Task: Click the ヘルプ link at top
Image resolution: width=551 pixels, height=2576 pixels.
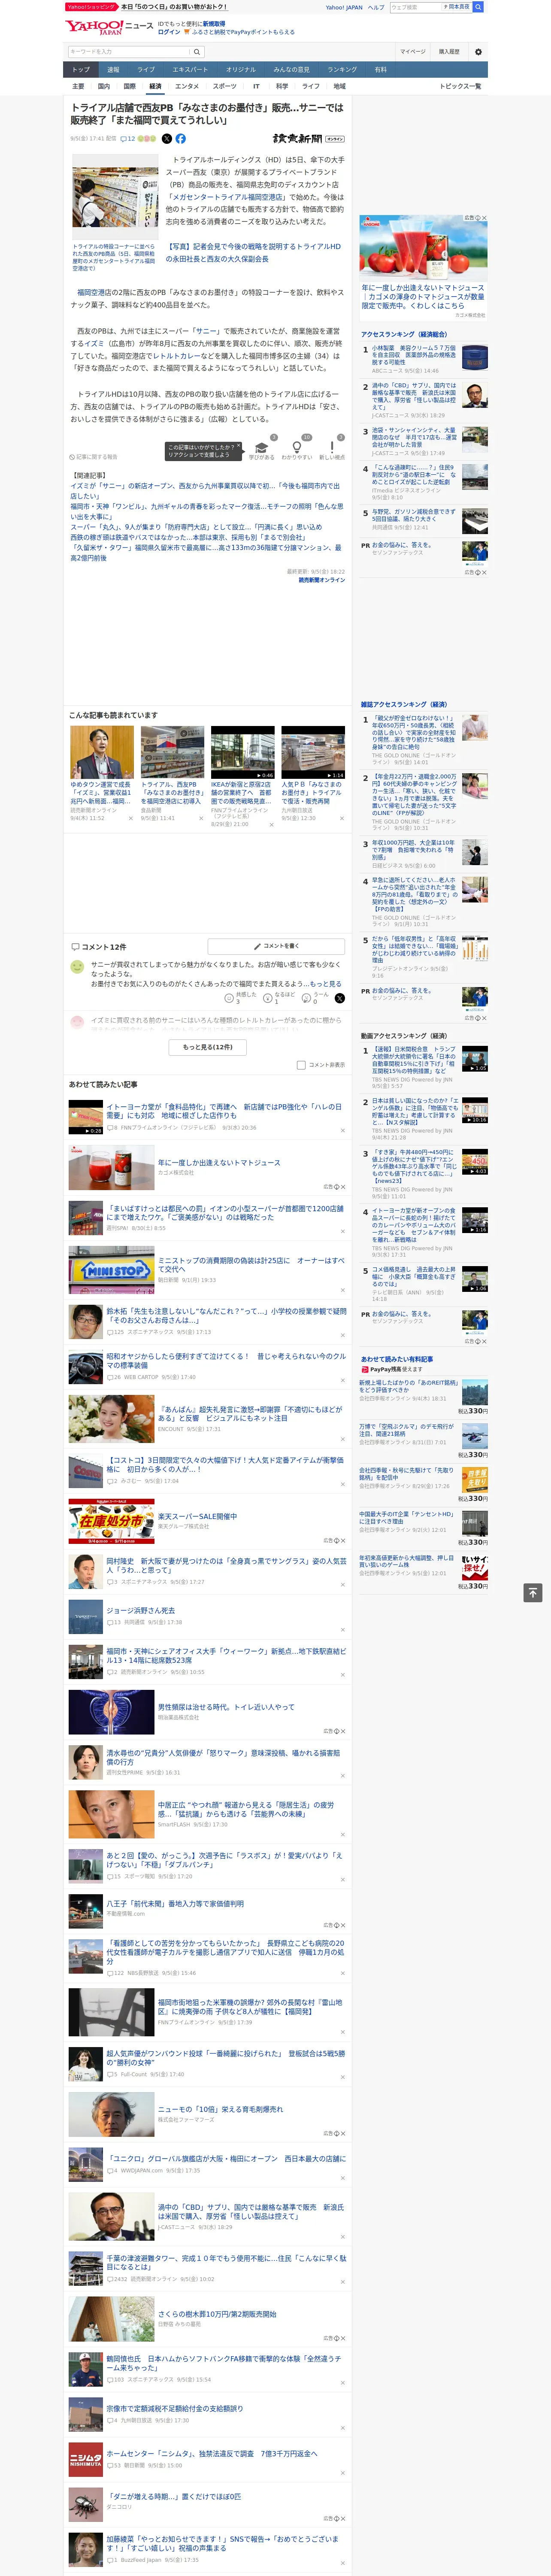Action: [x=375, y=7]
